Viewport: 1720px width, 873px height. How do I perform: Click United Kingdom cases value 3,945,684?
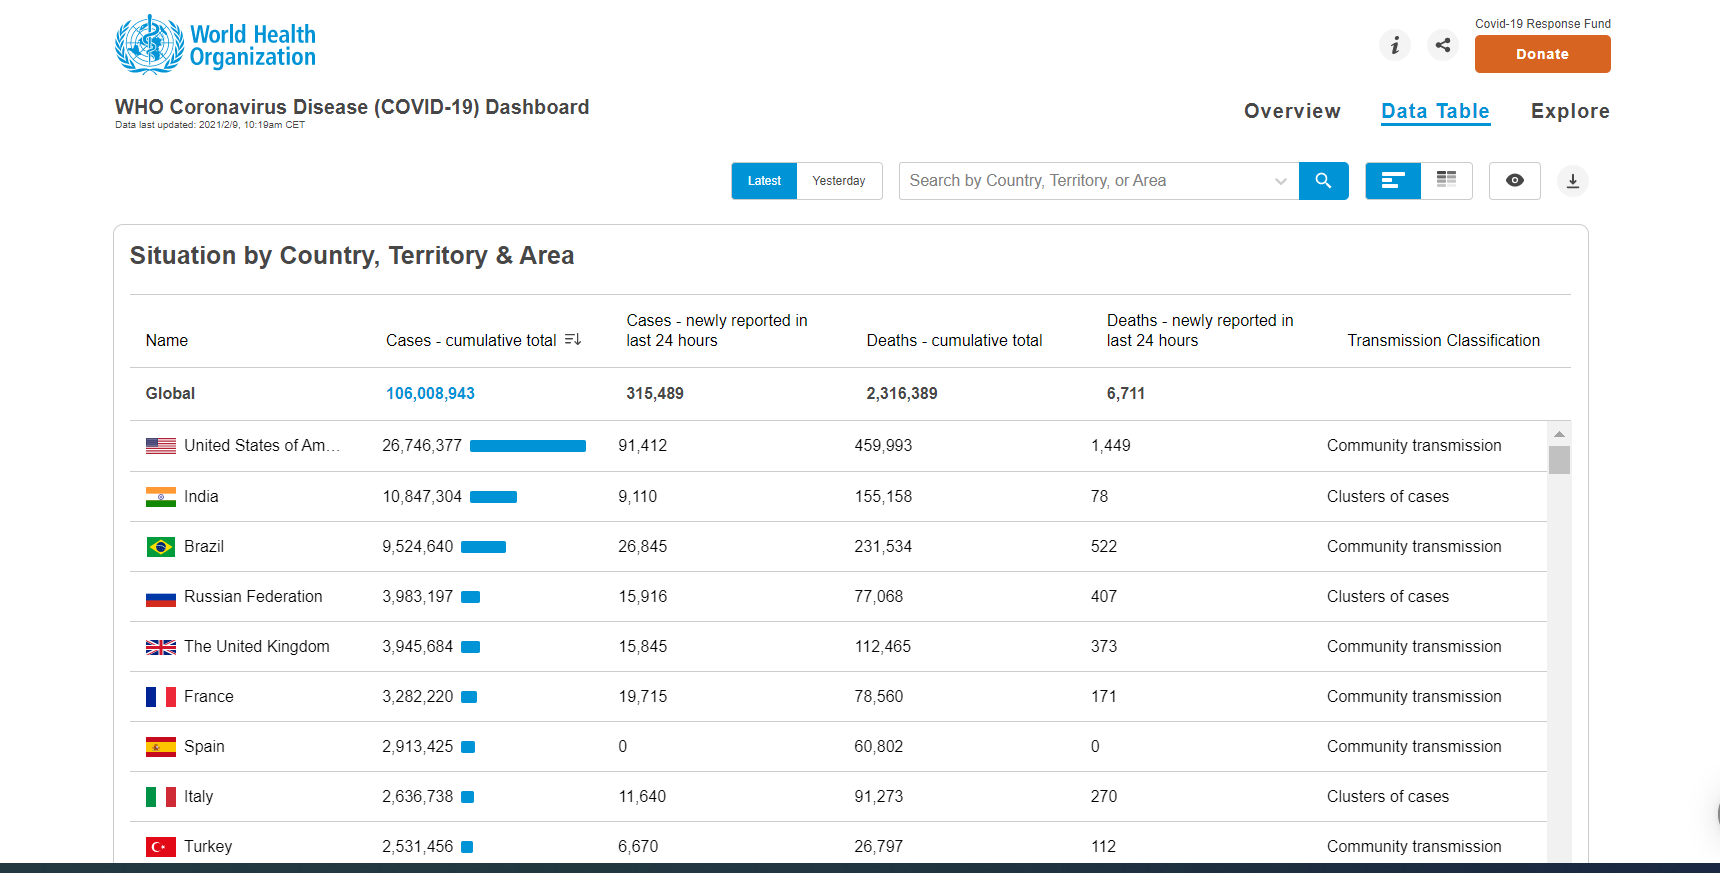[417, 647]
